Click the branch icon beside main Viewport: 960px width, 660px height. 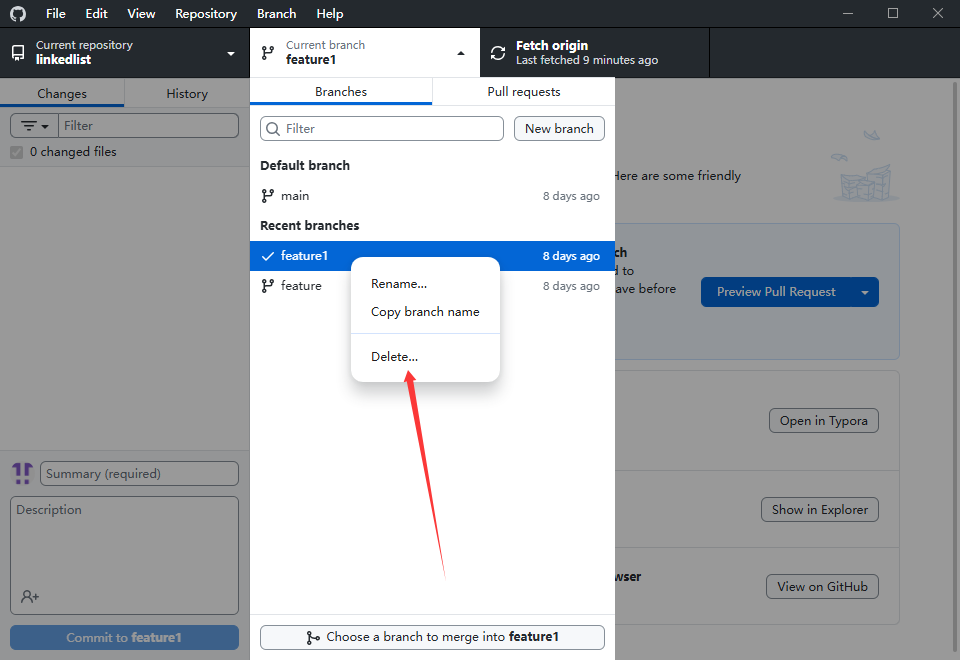tap(267, 196)
